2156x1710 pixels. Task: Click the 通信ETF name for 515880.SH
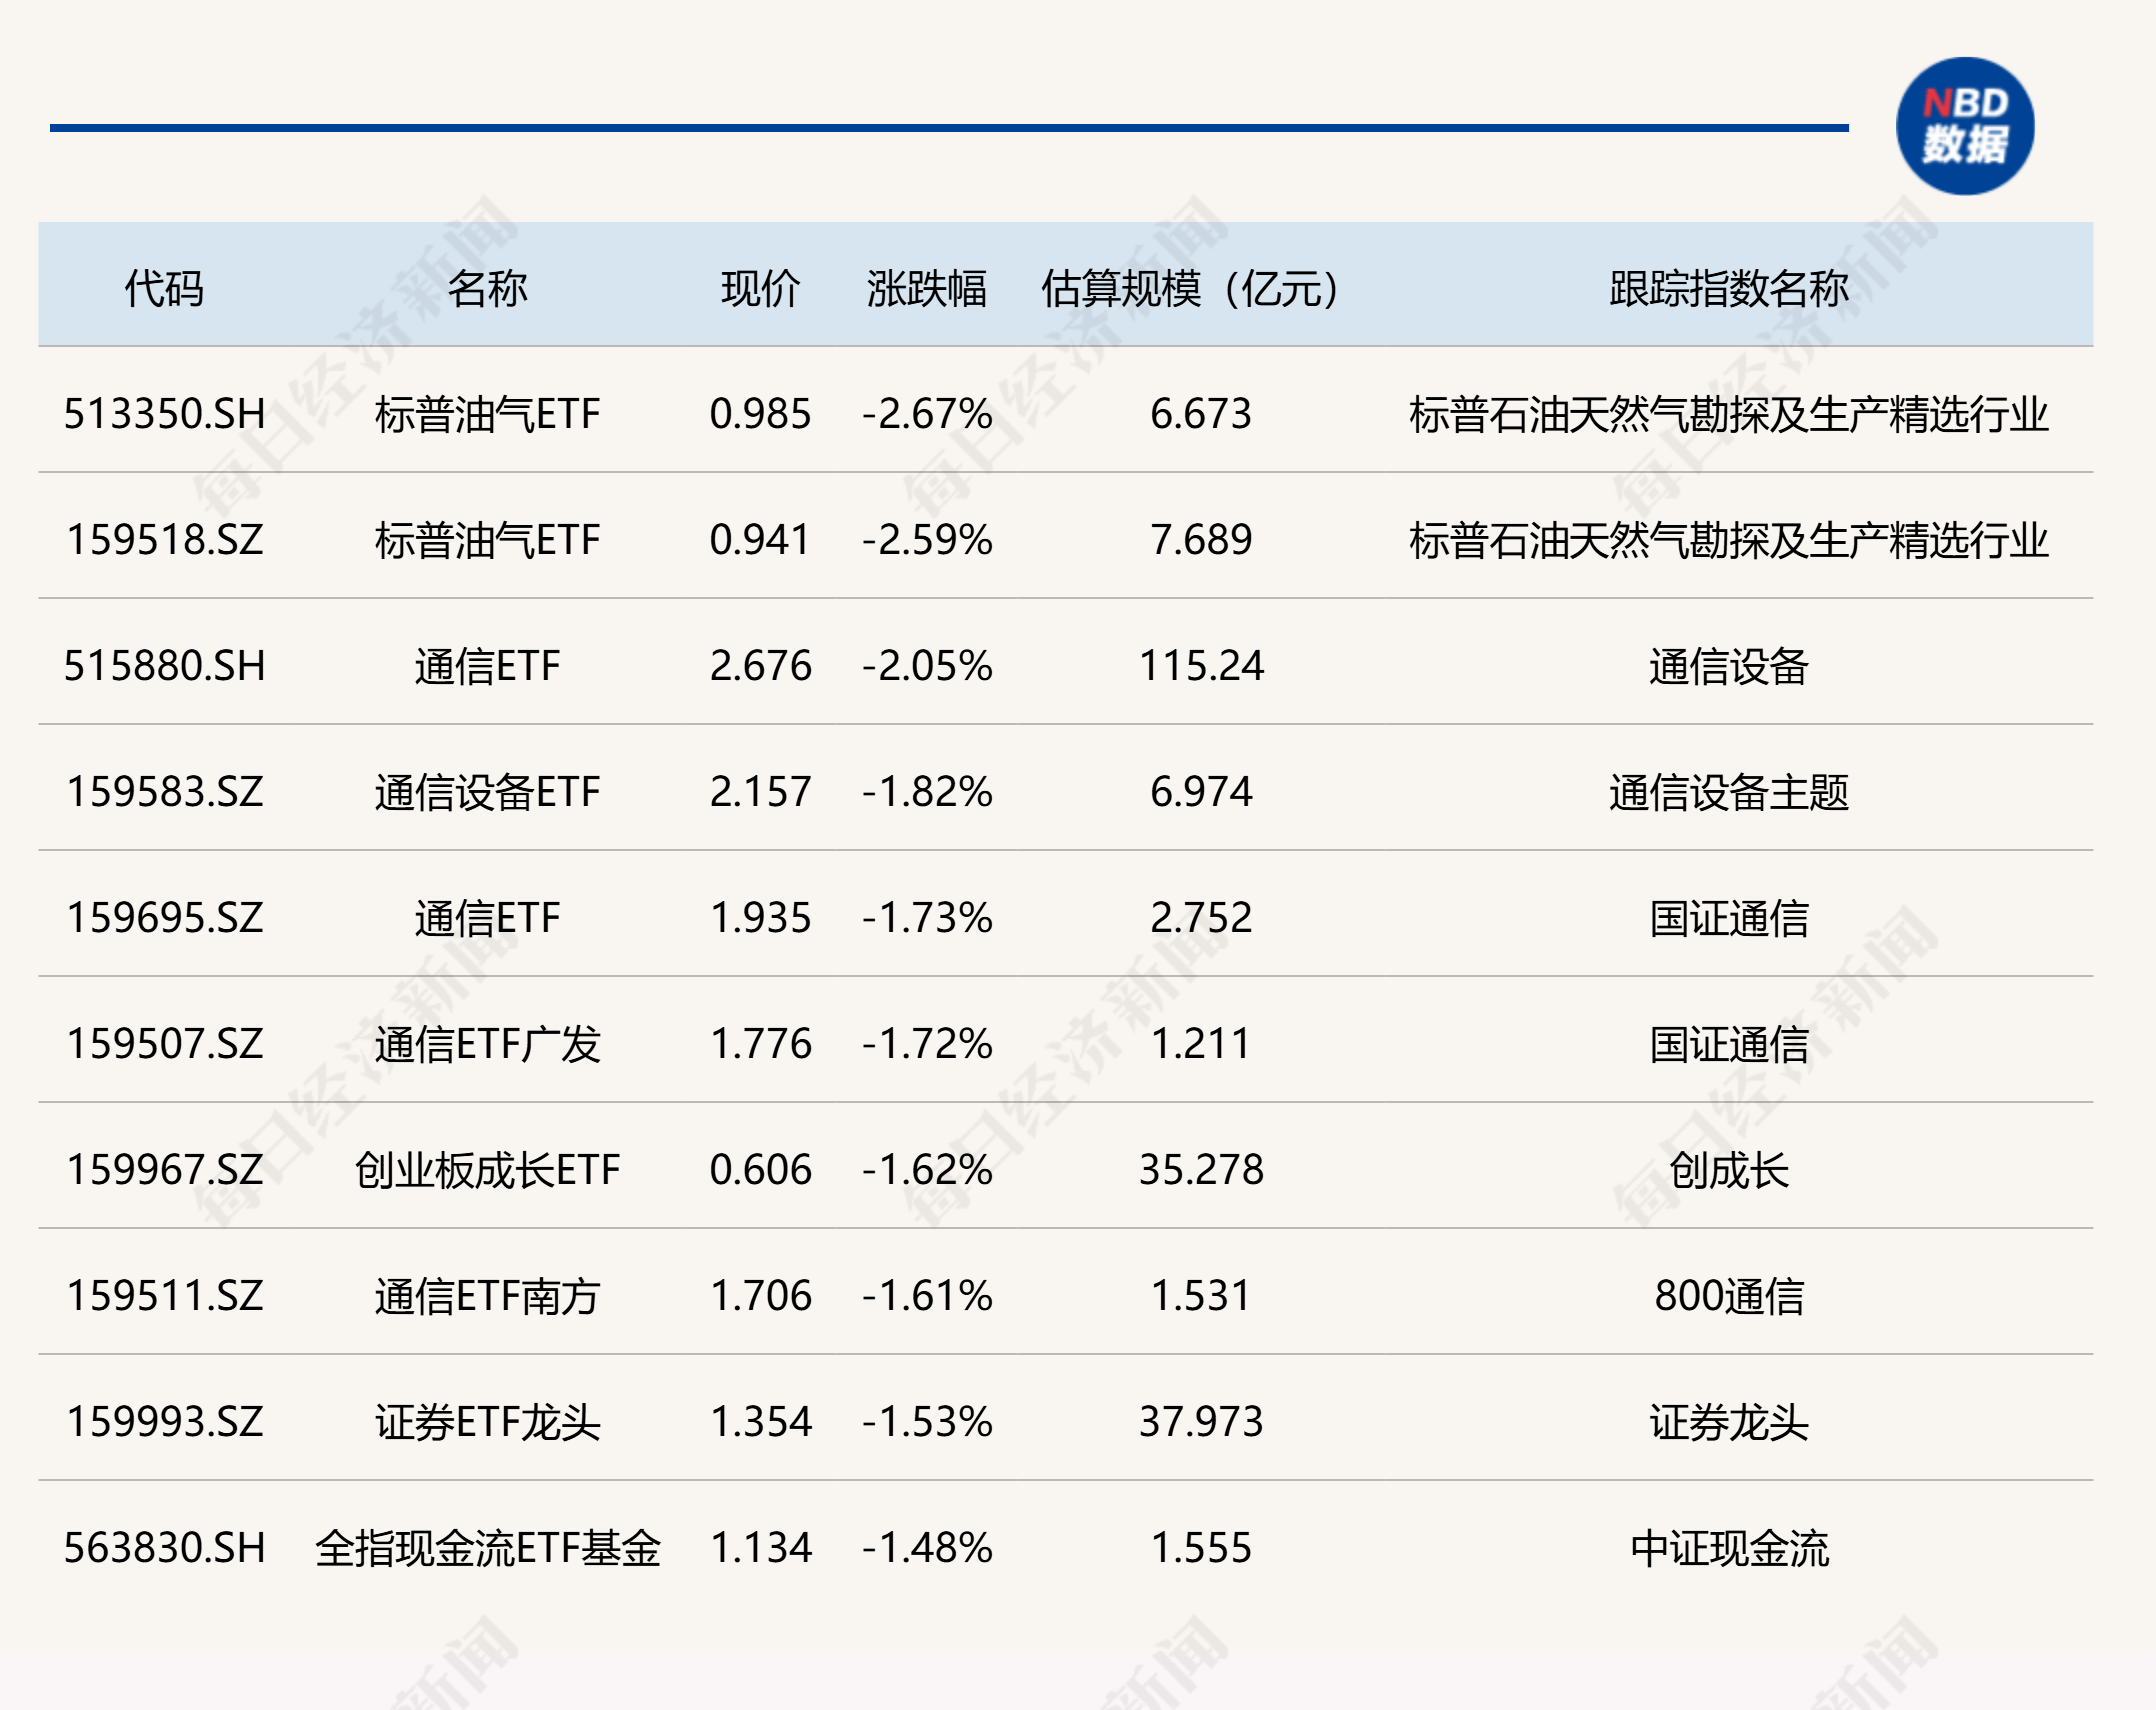click(487, 666)
